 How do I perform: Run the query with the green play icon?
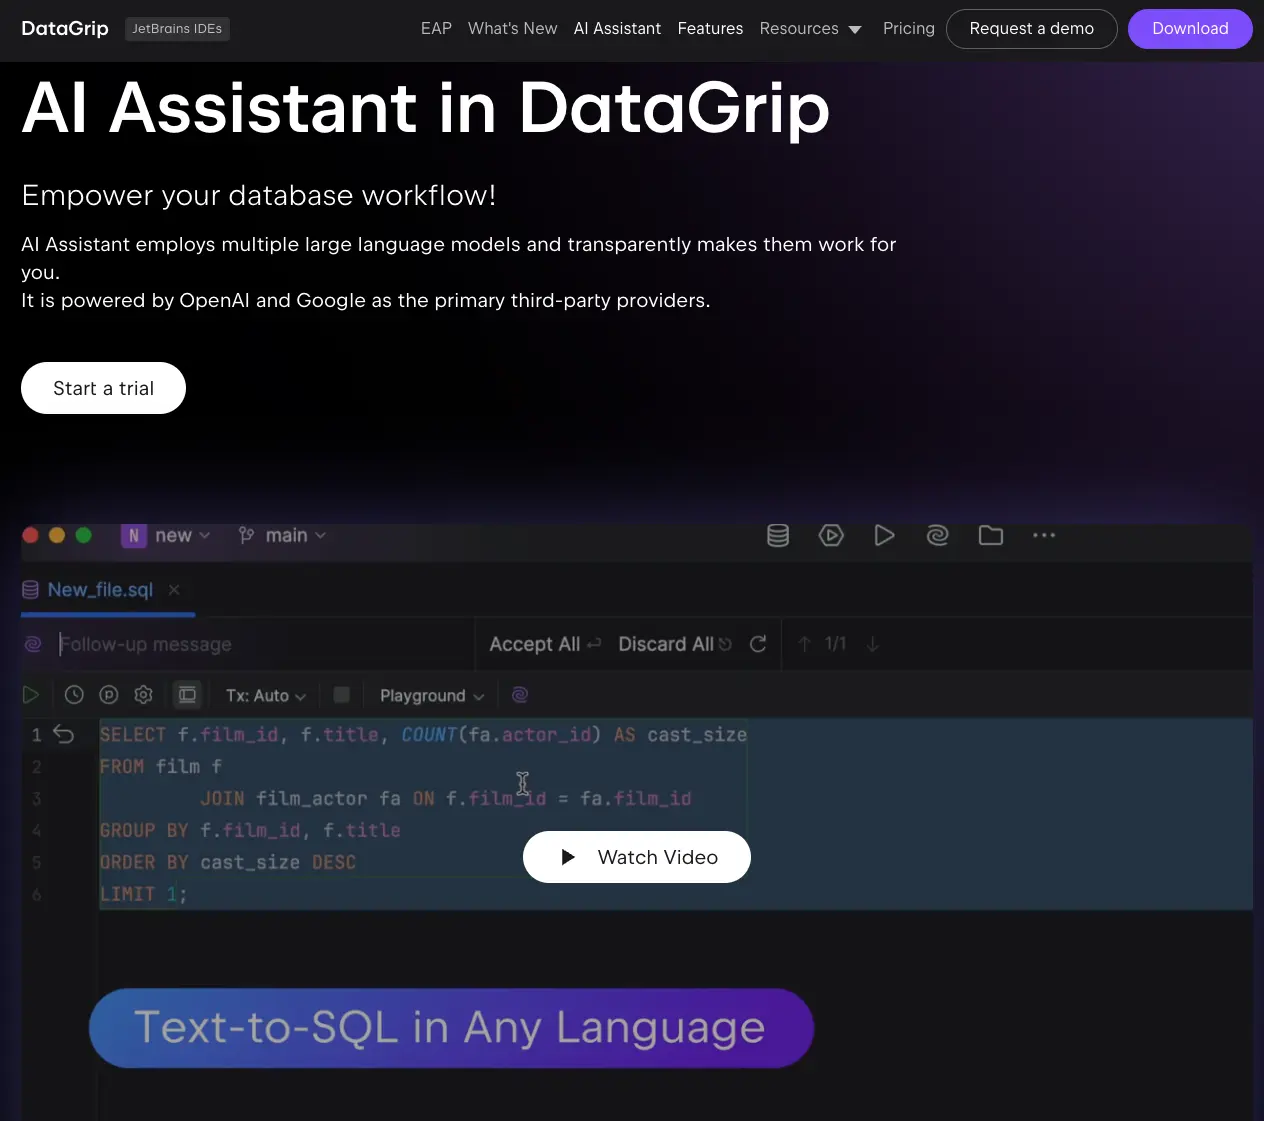[x=31, y=694]
